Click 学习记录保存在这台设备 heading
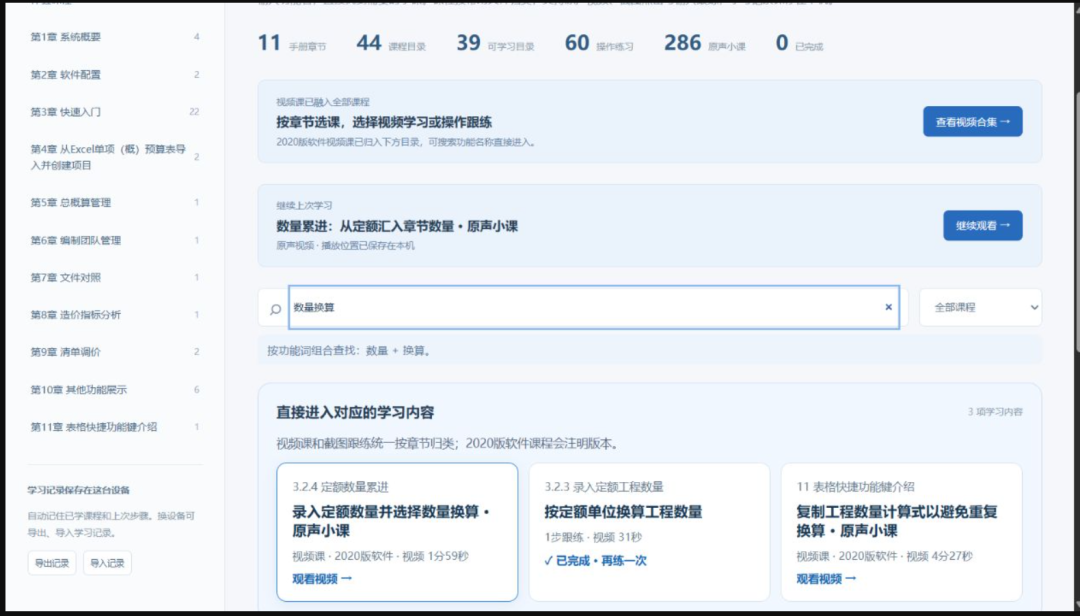The image size is (1080, 616). point(79,491)
